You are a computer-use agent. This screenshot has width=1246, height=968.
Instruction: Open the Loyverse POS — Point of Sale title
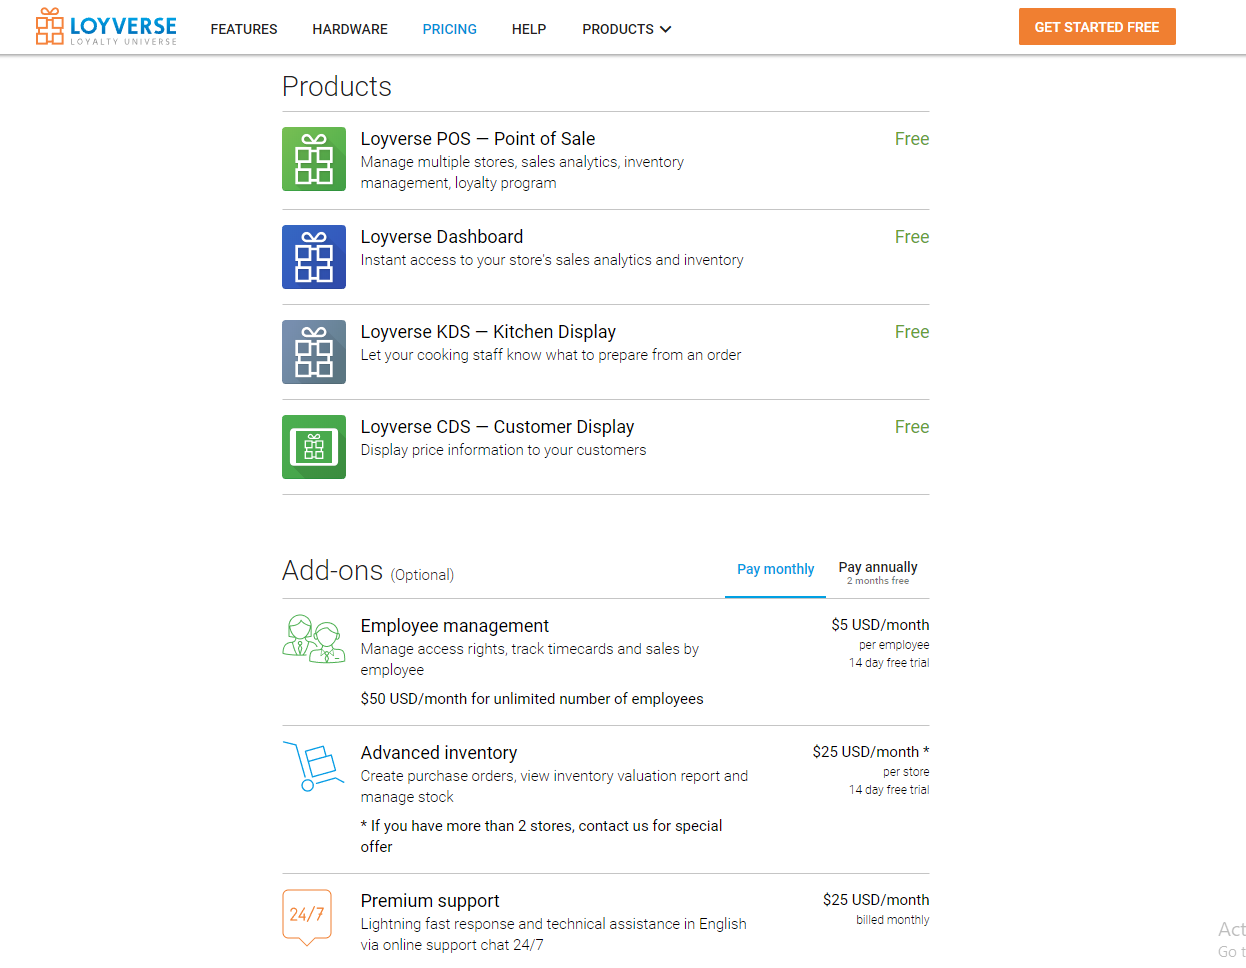click(478, 139)
